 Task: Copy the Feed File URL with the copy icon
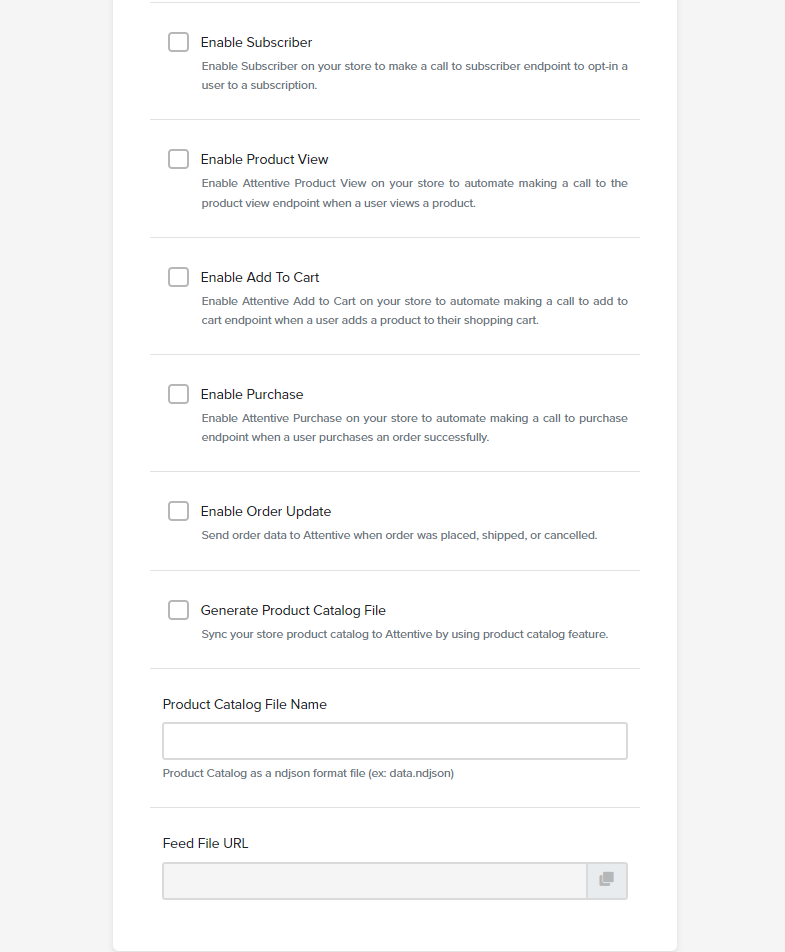(x=607, y=880)
